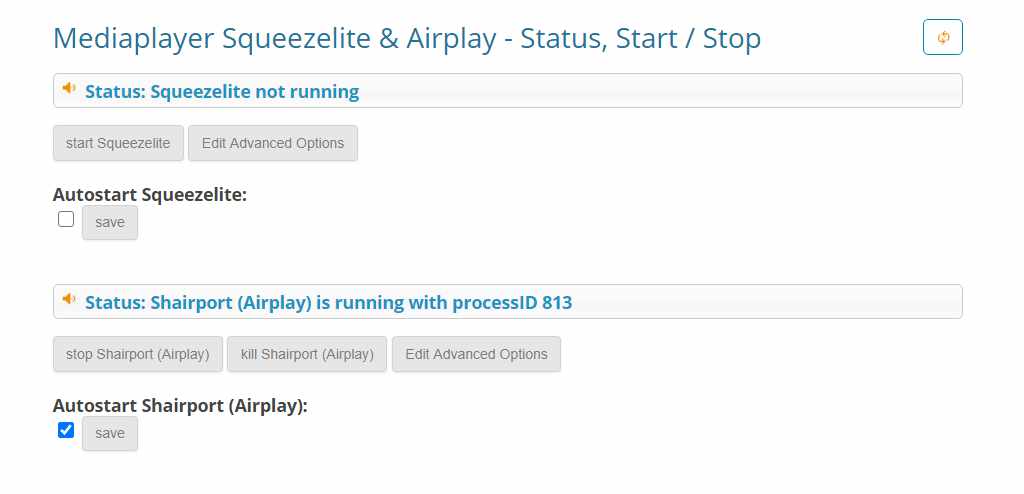Open Edit Advanced Options for Shairport
The width and height of the screenshot is (1024, 494).
[476, 354]
